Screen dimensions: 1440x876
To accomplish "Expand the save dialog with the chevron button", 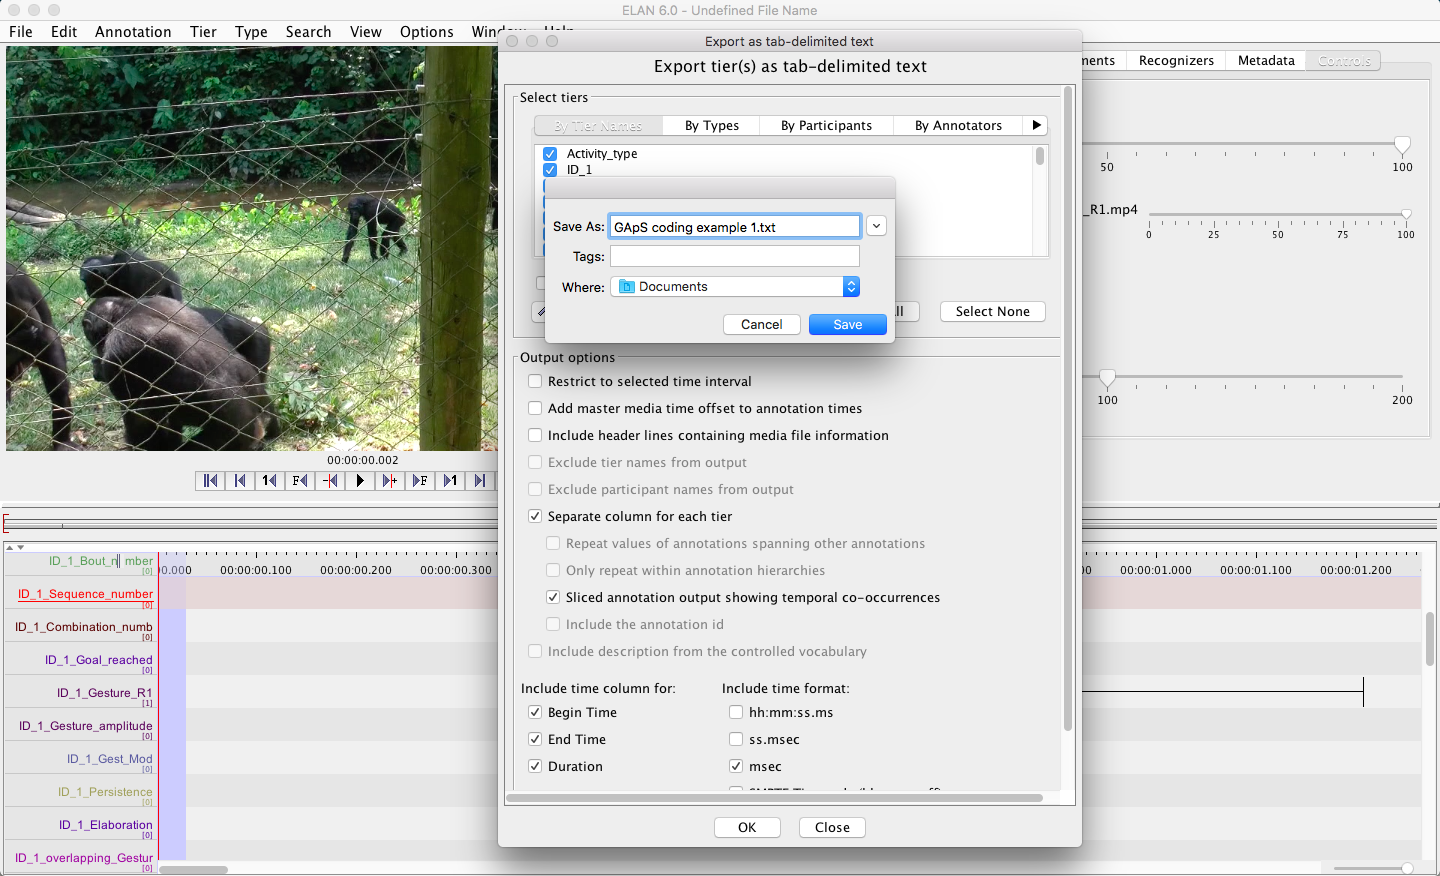I will pos(876,227).
